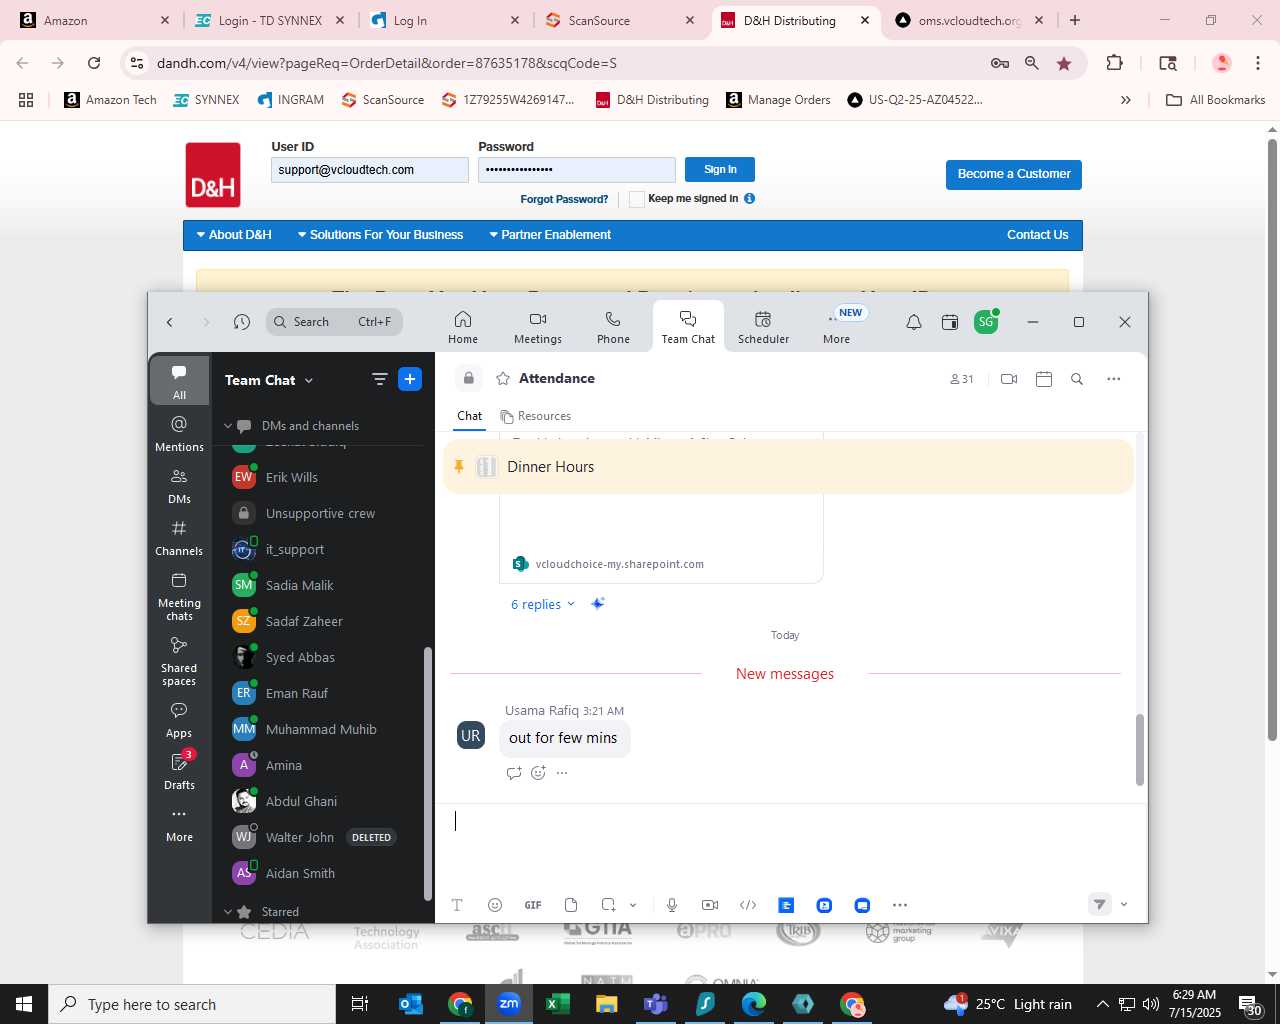Image resolution: width=1280 pixels, height=1024 pixels.
Task: Open it_support channel
Action: pos(320,549)
